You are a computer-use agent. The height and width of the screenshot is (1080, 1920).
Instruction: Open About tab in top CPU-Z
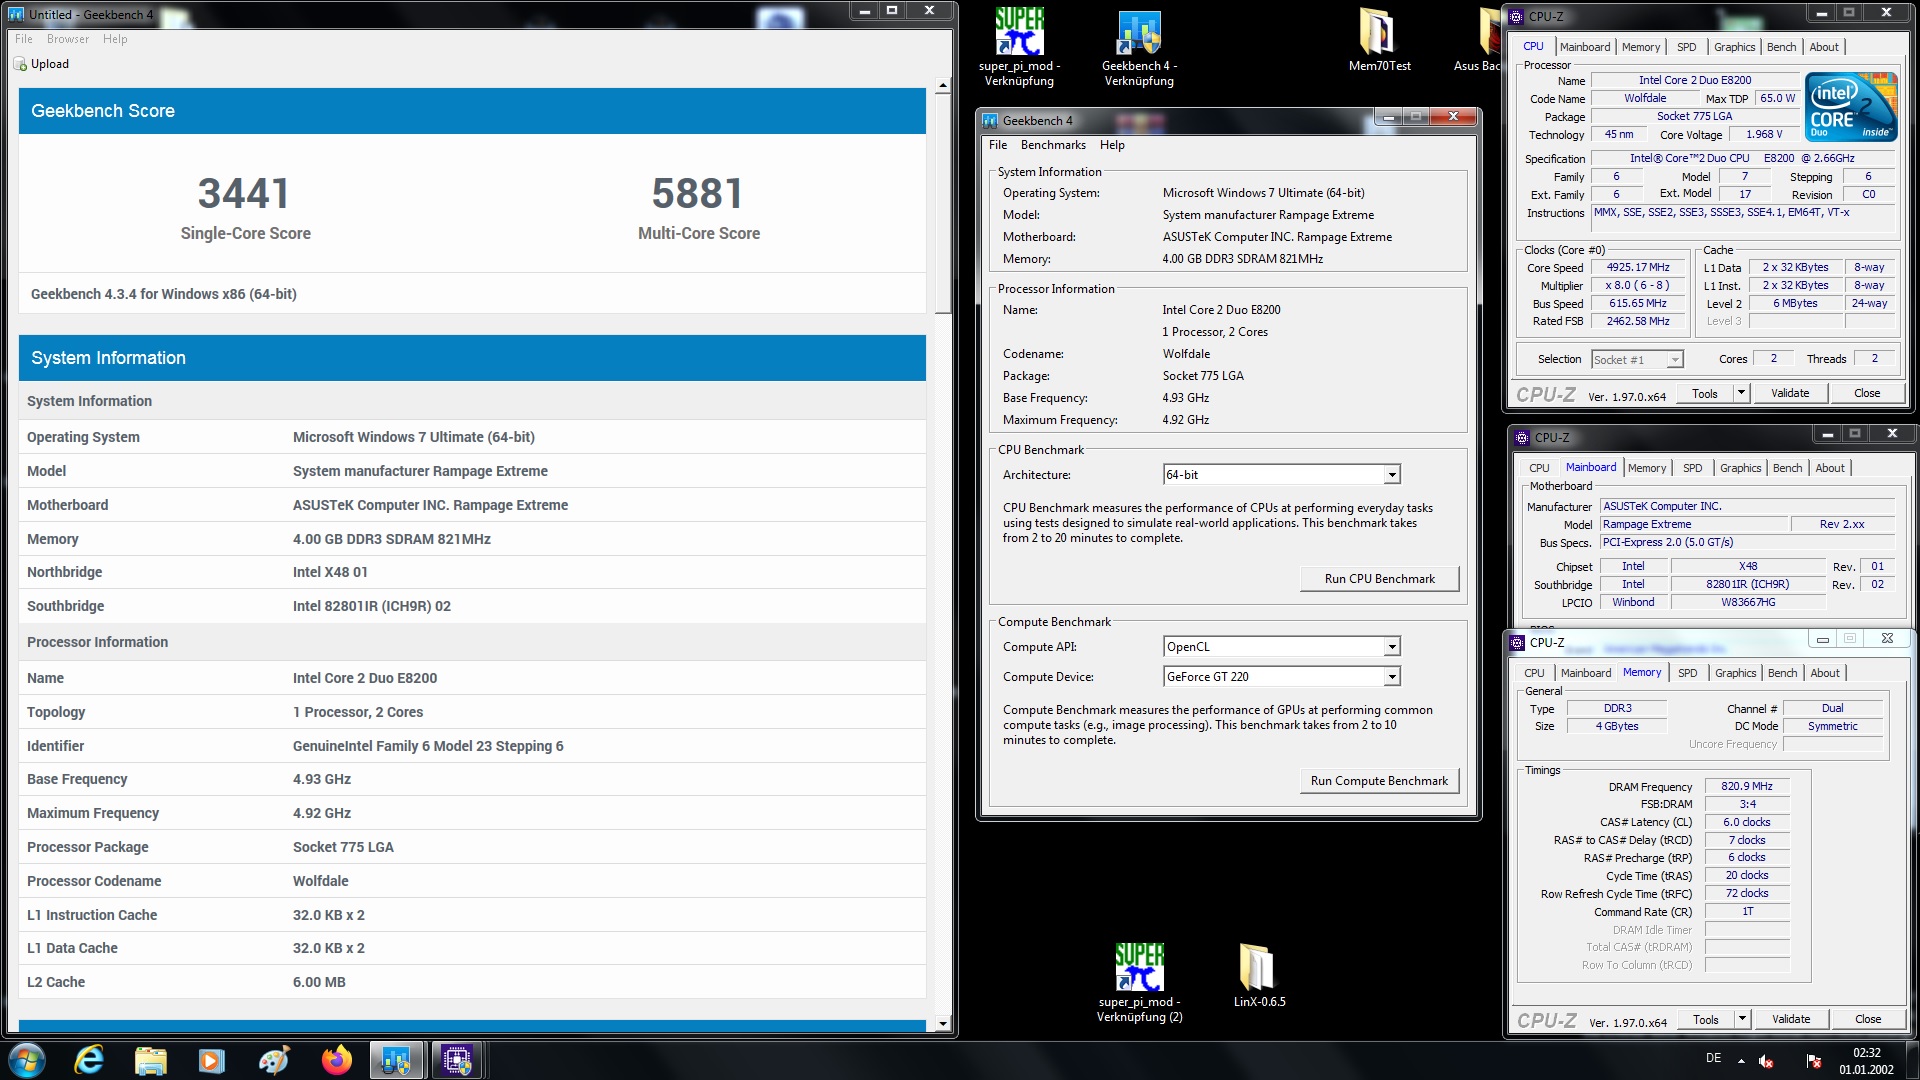coord(1824,47)
